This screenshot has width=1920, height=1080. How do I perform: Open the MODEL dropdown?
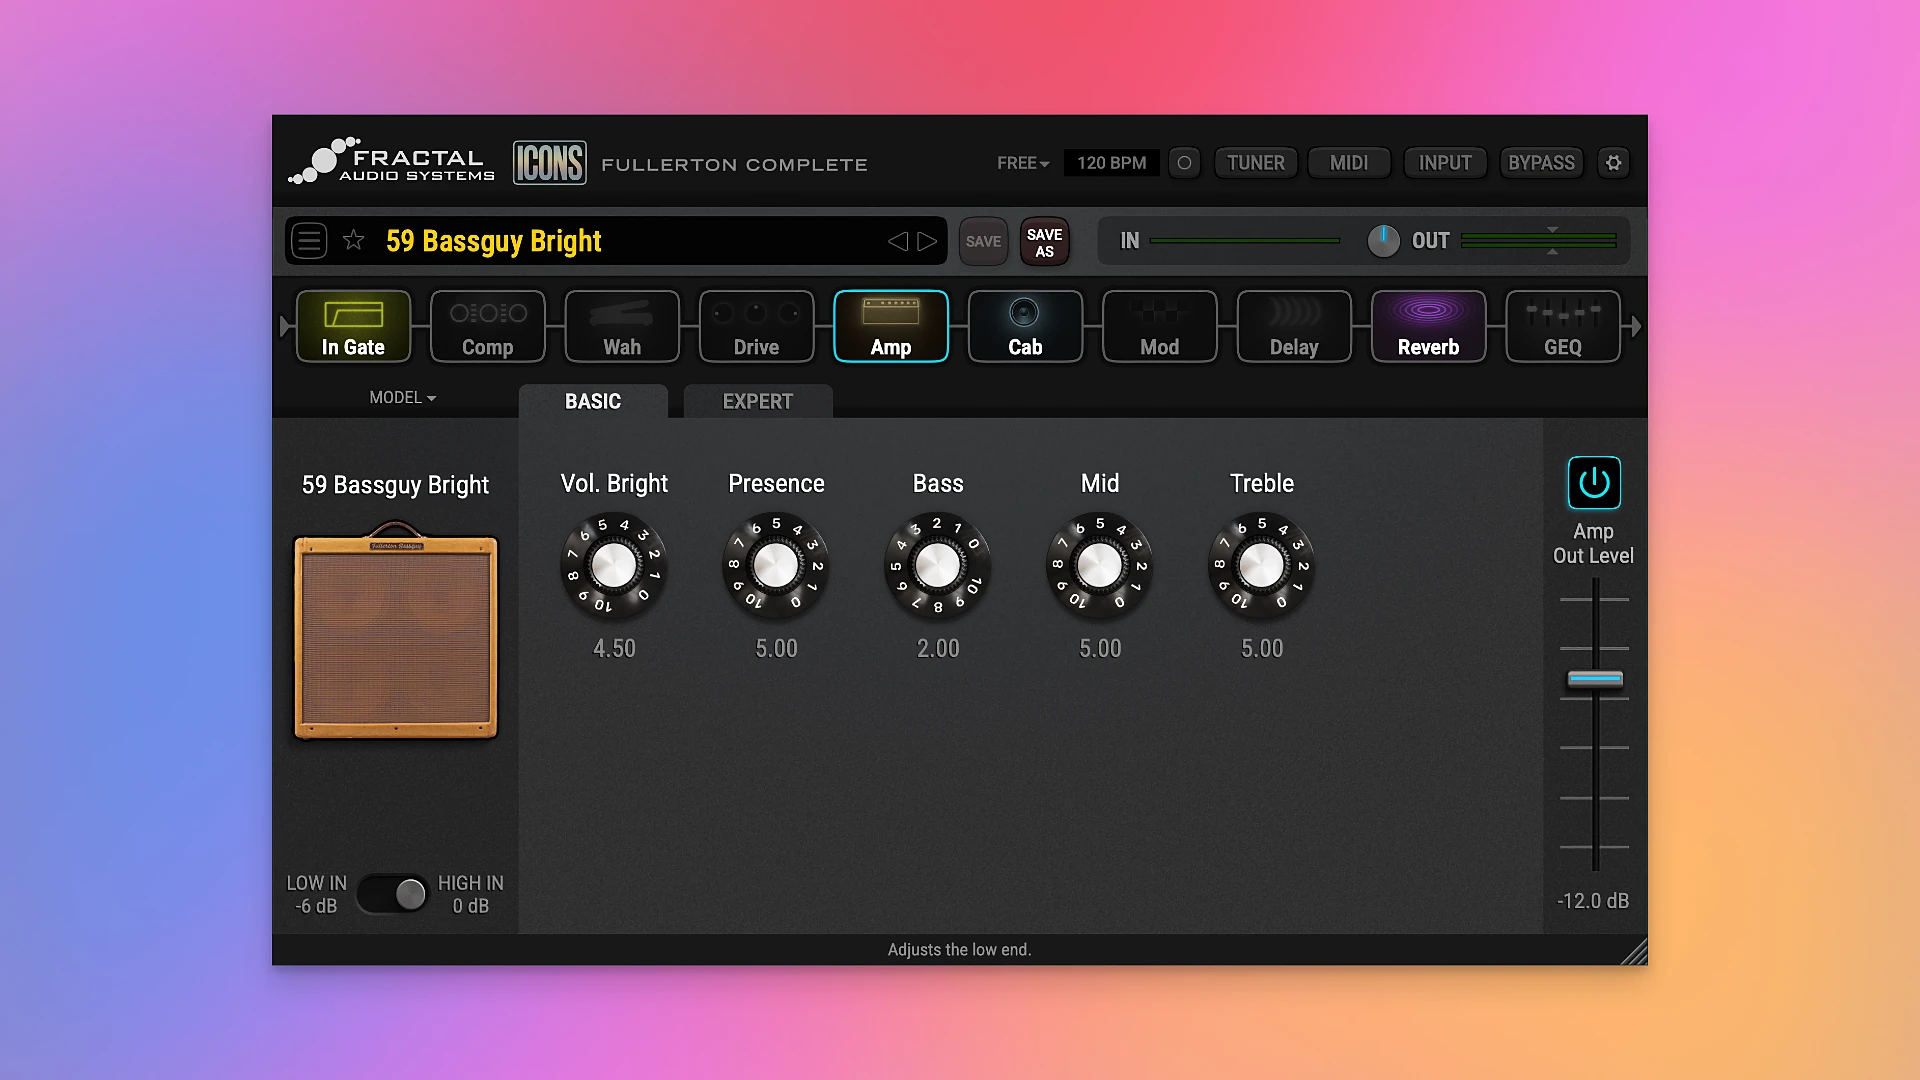[401, 397]
